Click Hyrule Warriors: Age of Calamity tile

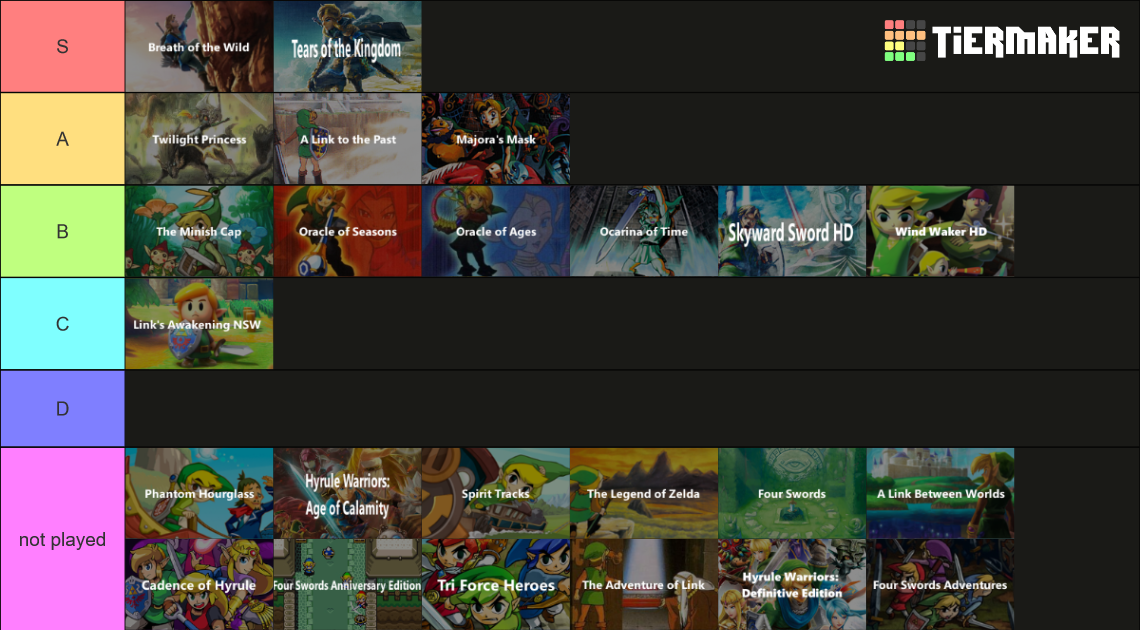pyautogui.click(x=347, y=493)
